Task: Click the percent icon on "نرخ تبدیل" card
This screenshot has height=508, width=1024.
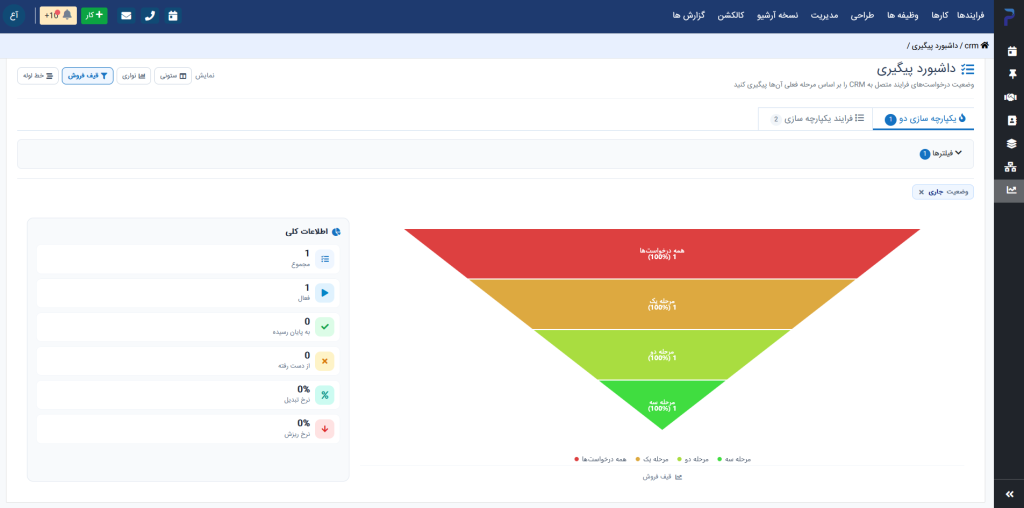Action: 325,395
